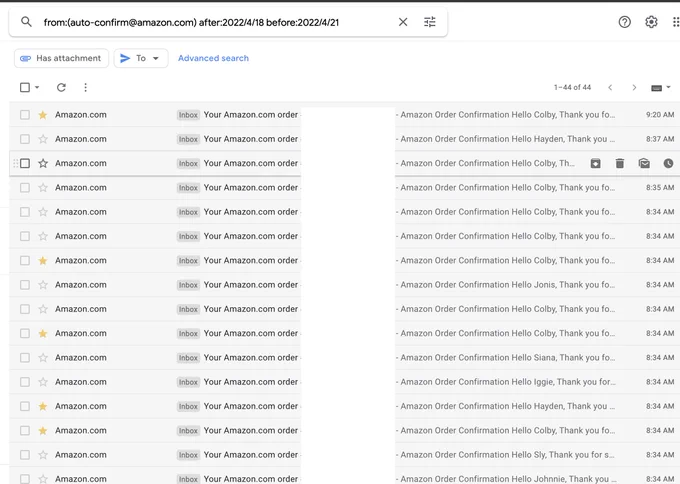
Task: Expand the select-all dropdown arrow
Action: (x=37, y=88)
